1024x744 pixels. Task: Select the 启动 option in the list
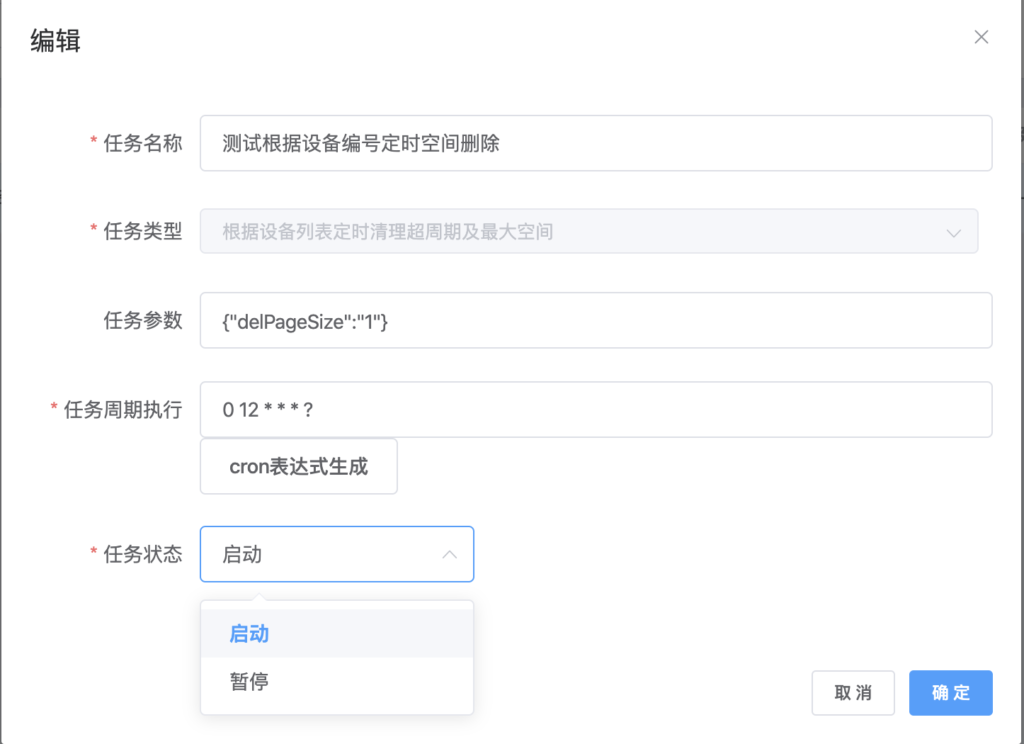coord(250,634)
